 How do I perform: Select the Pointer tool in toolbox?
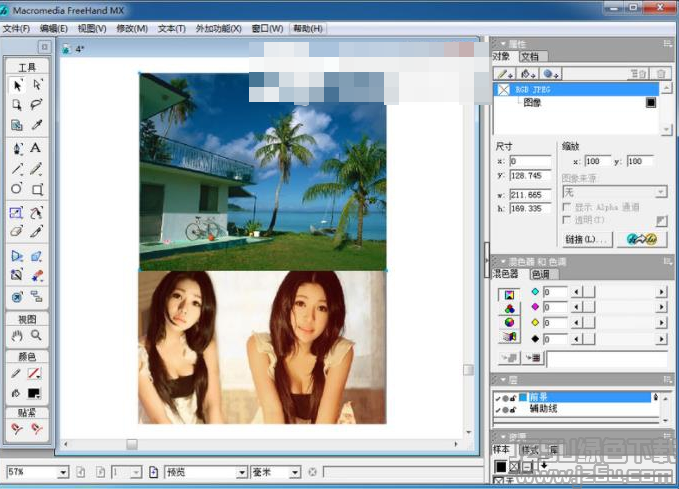click(17, 85)
